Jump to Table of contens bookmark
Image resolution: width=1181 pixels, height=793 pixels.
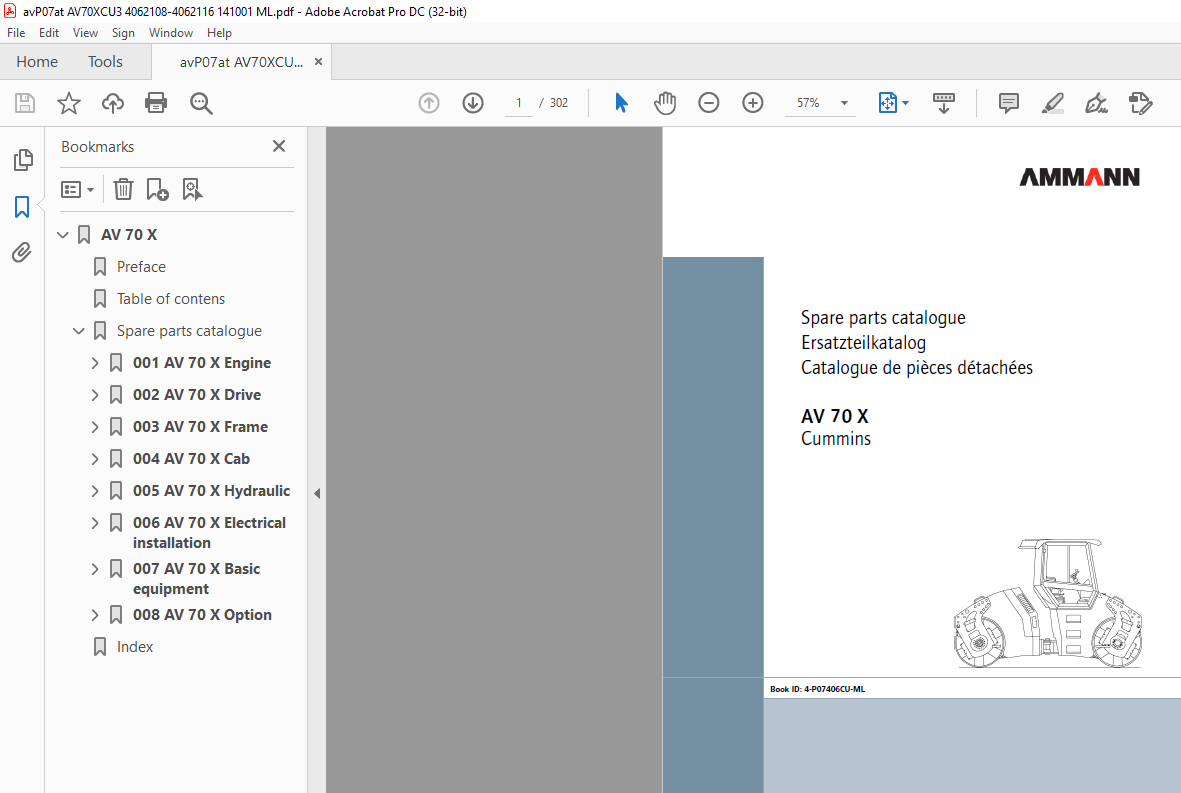171,299
